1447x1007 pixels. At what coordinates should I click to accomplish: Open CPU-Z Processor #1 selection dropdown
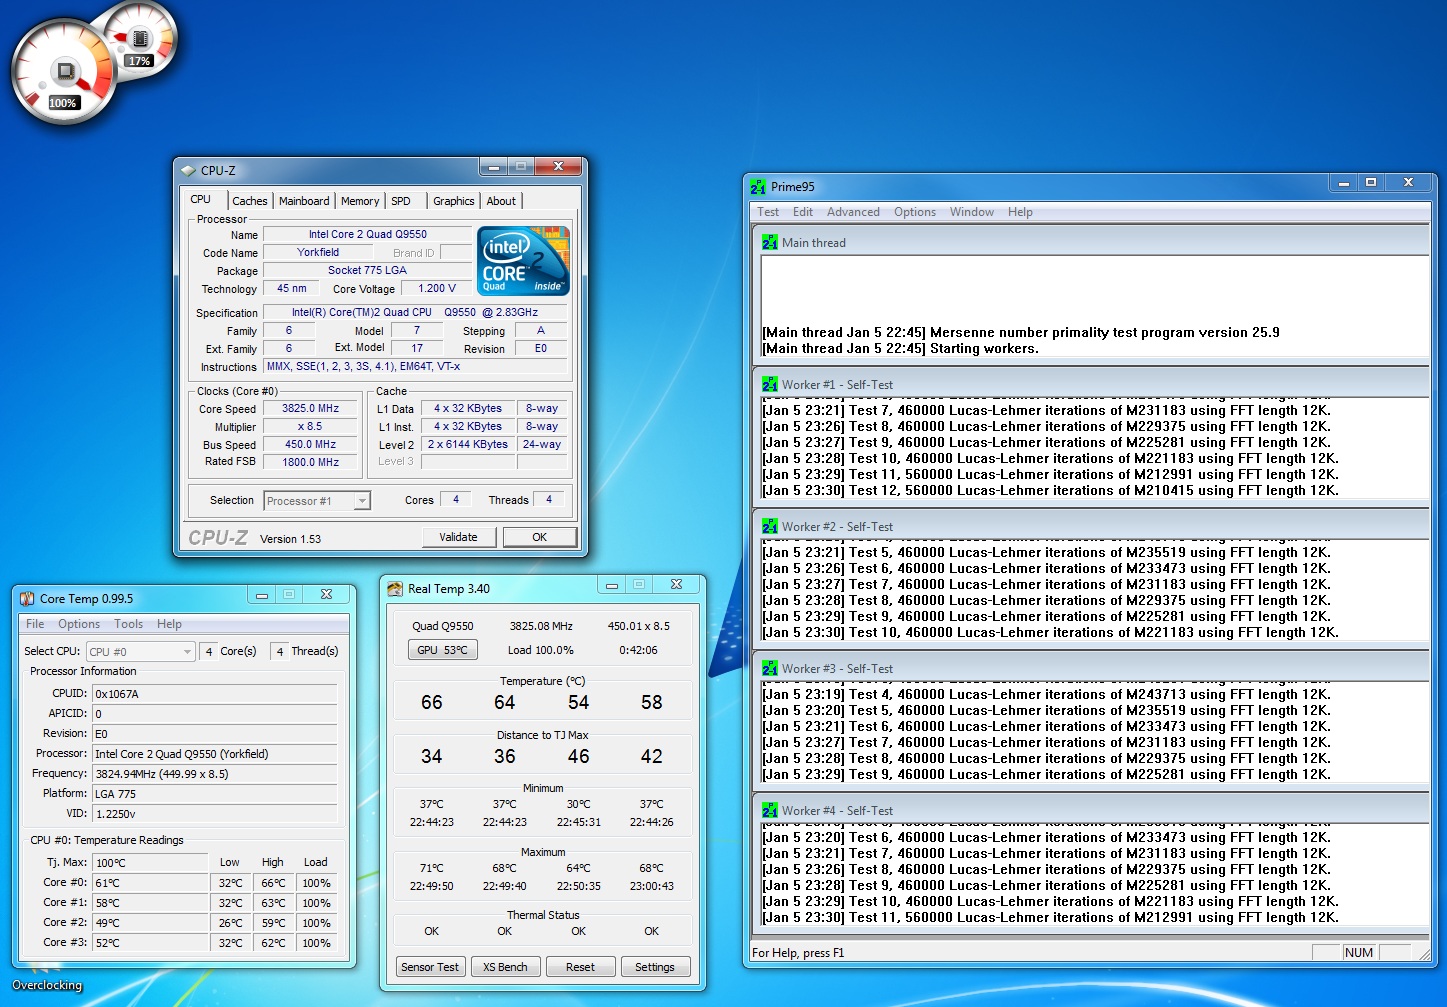tap(317, 501)
